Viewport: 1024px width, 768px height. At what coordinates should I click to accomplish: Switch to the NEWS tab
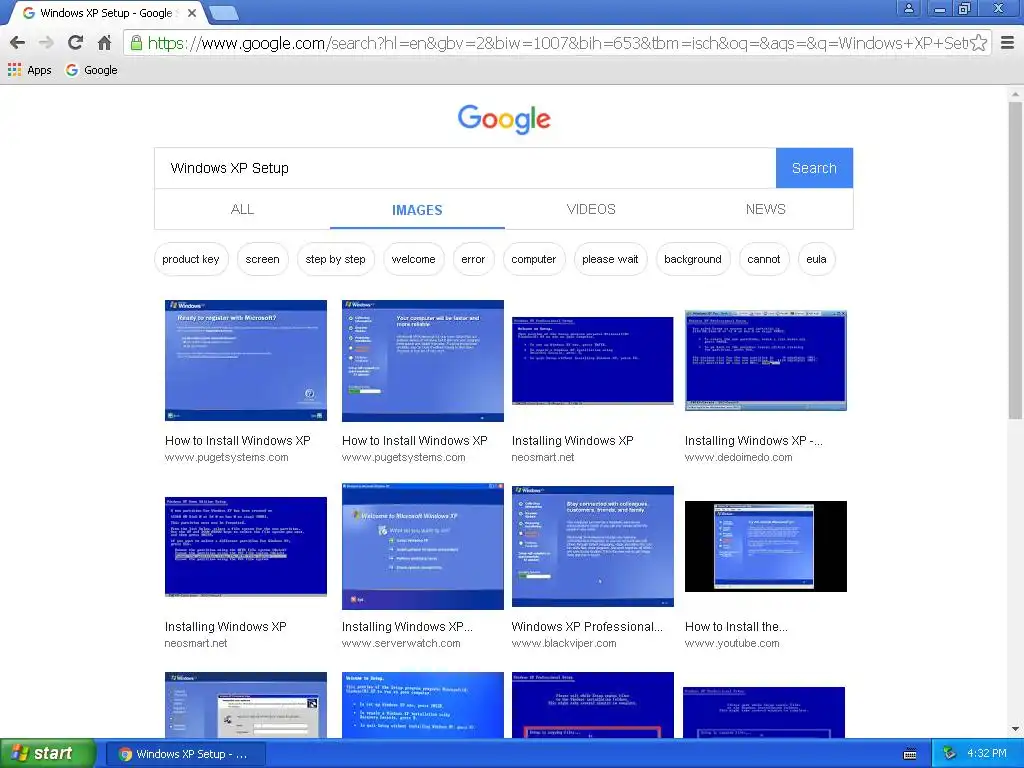[x=765, y=209]
